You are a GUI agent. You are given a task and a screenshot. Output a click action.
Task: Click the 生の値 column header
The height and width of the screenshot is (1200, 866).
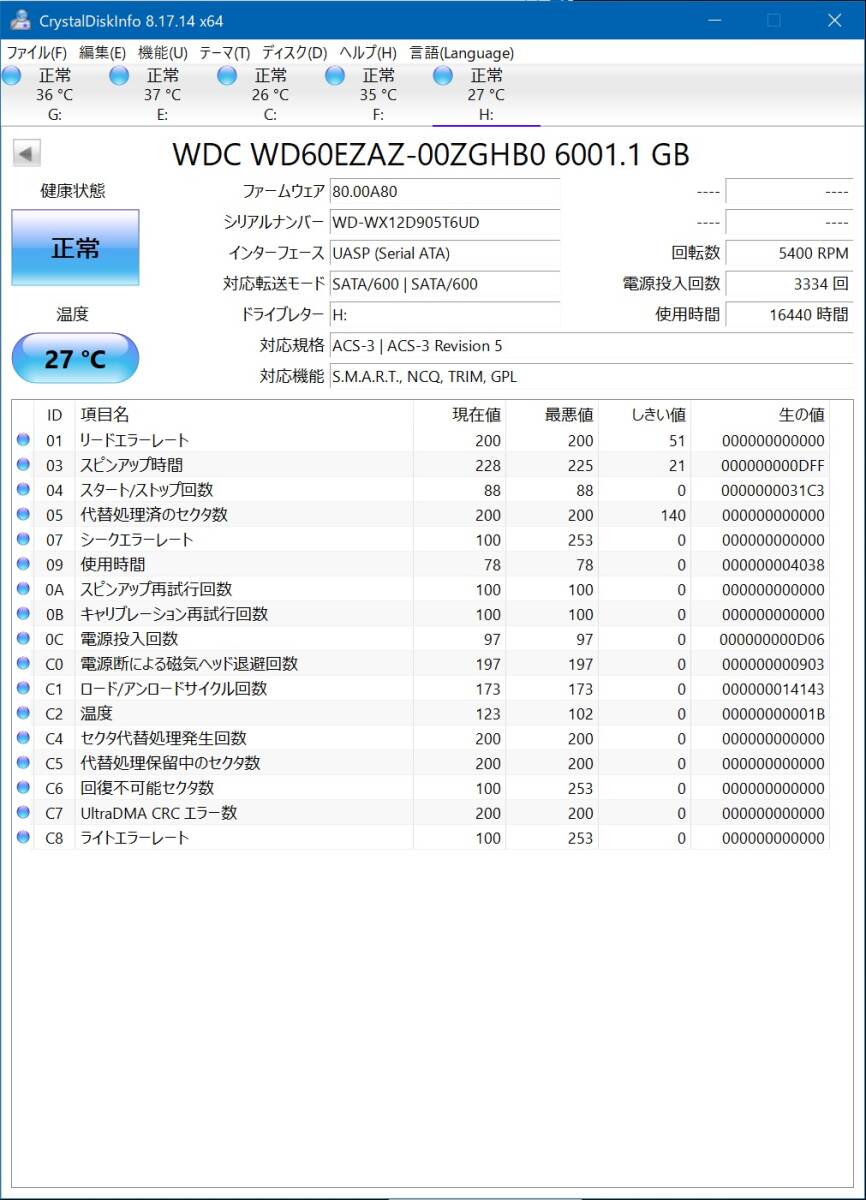[760, 415]
